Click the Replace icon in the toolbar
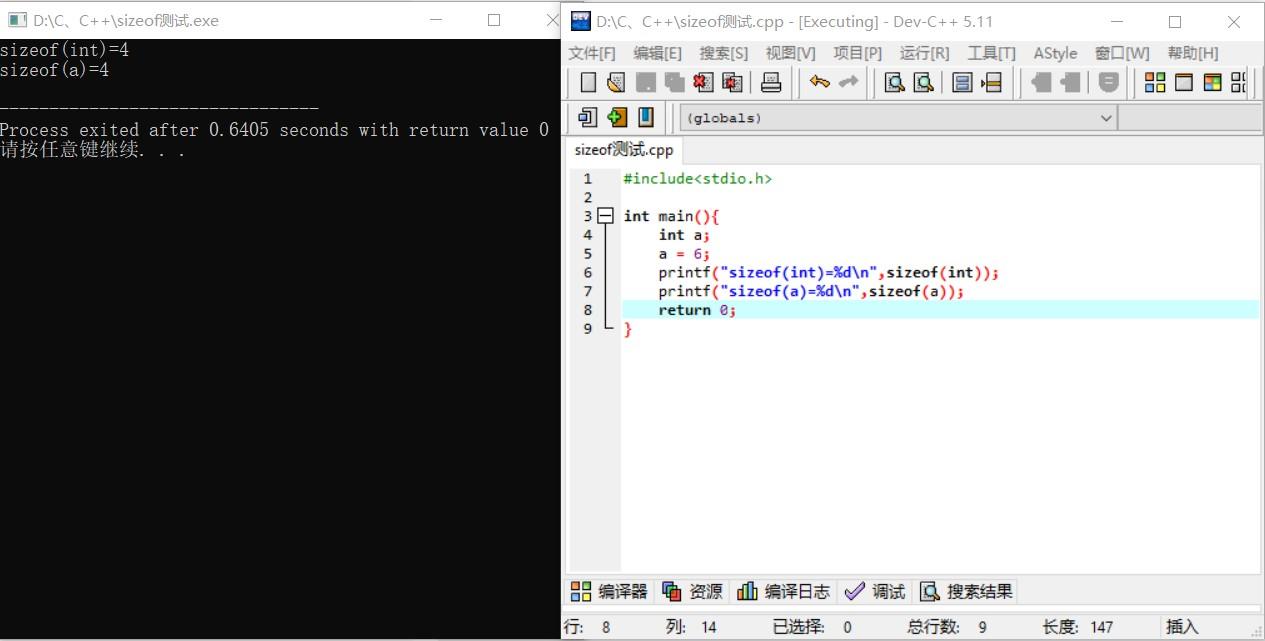1265x641 pixels. tap(924, 83)
